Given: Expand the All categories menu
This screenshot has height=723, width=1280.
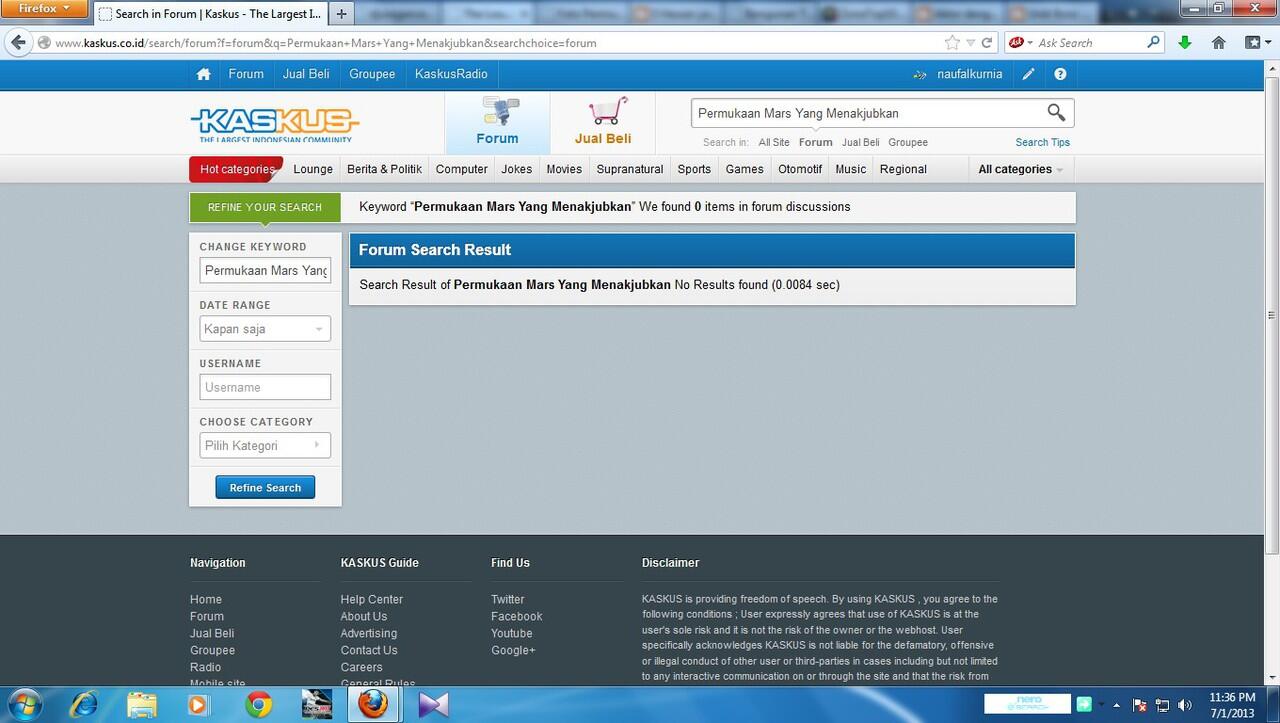Looking at the screenshot, I should [x=1020, y=169].
